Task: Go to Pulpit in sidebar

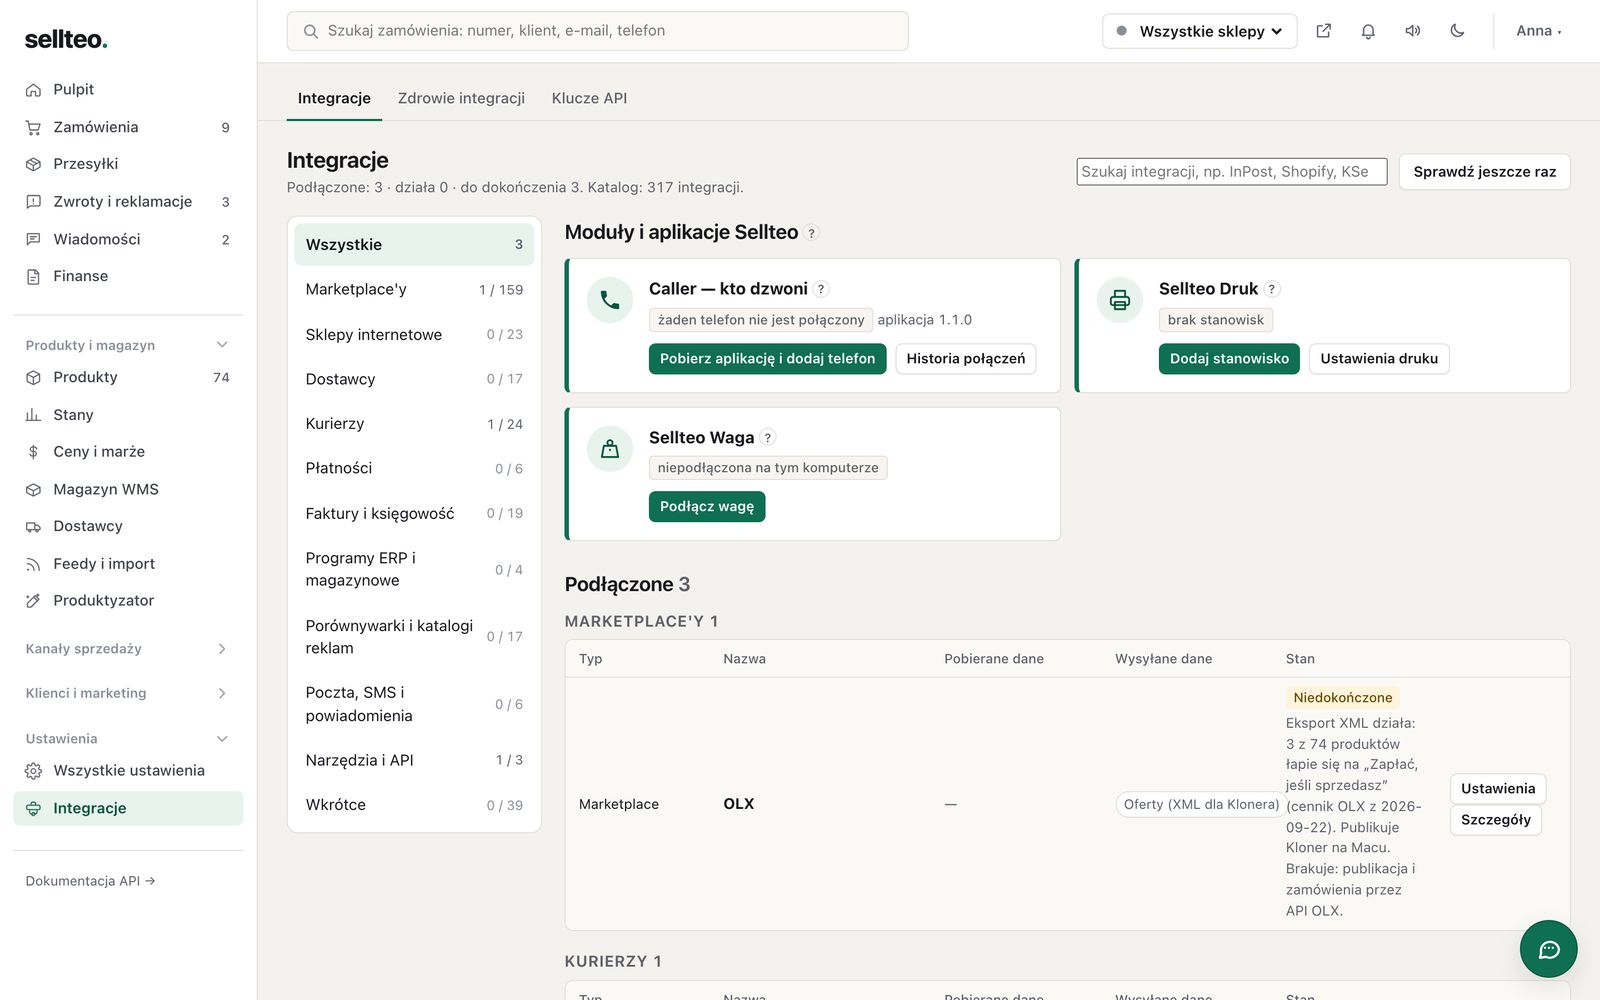Action: point(128,89)
